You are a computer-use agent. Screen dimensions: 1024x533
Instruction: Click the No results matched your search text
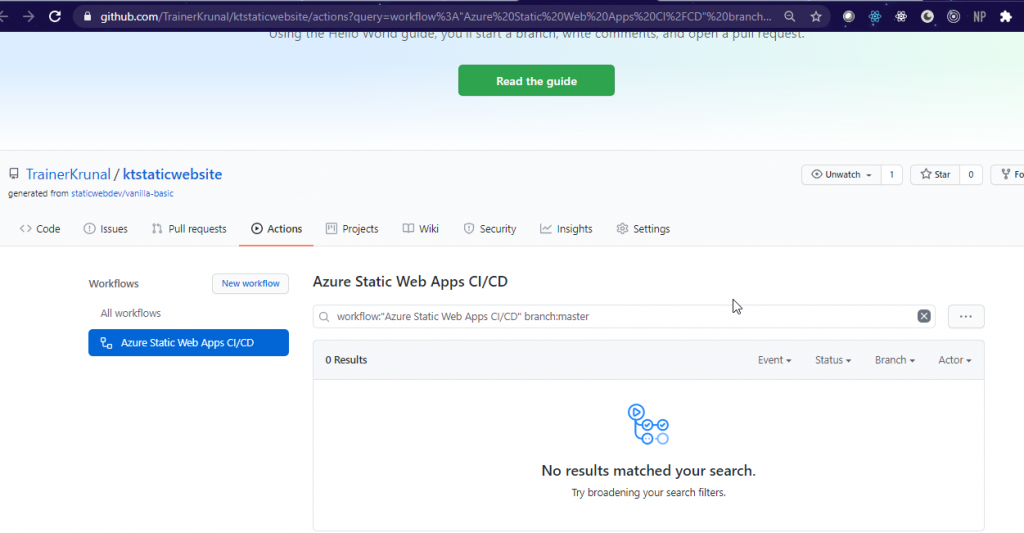pos(648,470)
